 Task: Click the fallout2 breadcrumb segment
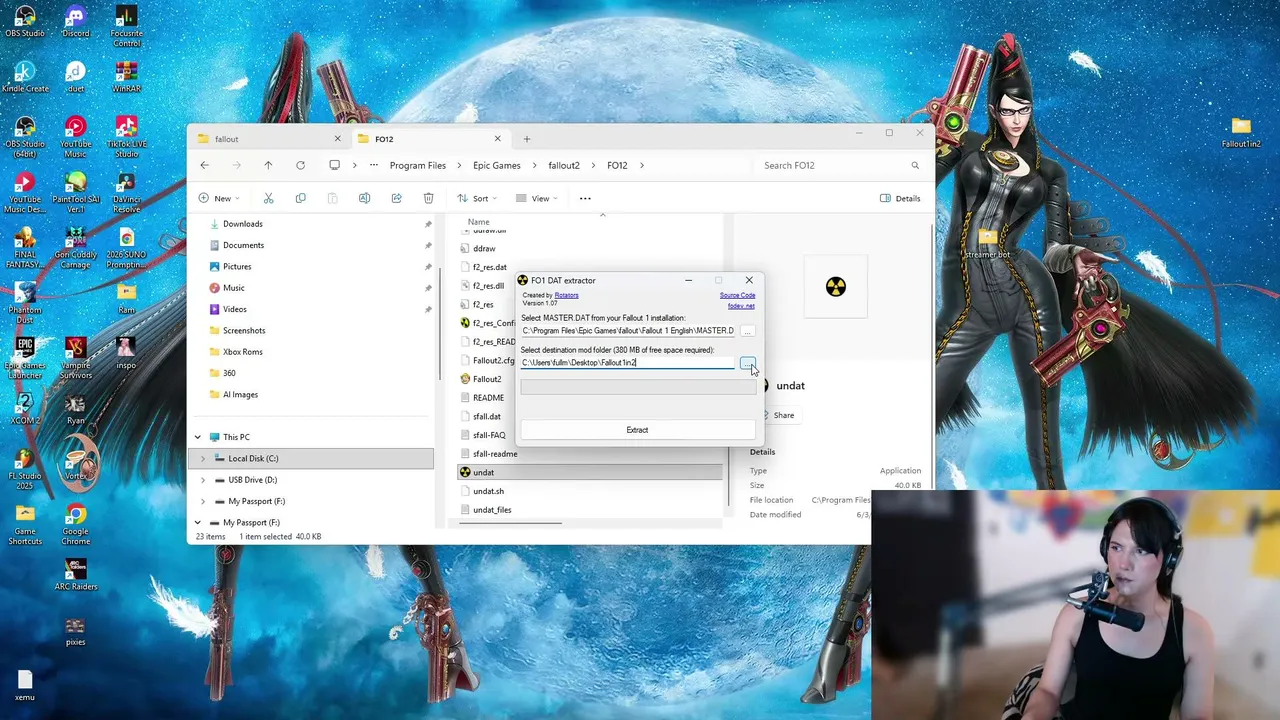564,165
